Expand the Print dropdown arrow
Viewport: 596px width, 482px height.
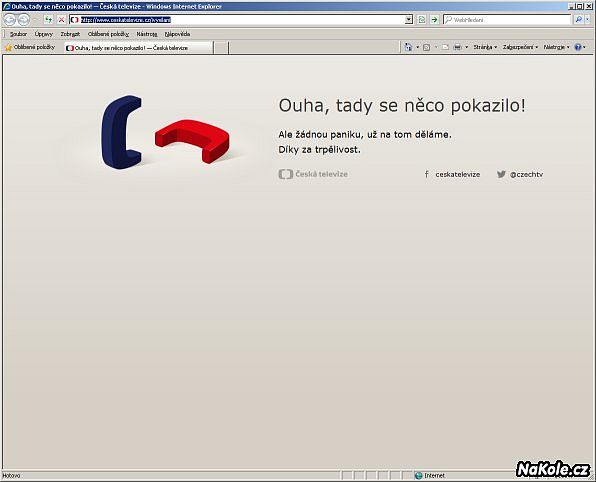point(467,47)
